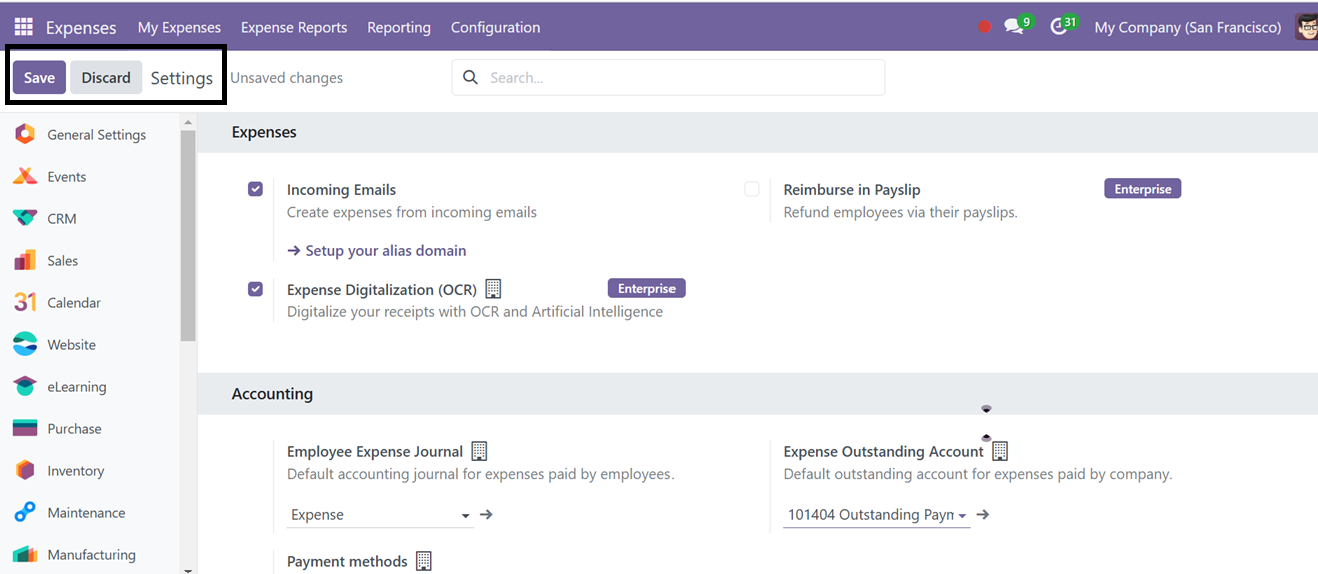
Task: Click the sidebar scrollbar thumb
Action: coord(188,235)
